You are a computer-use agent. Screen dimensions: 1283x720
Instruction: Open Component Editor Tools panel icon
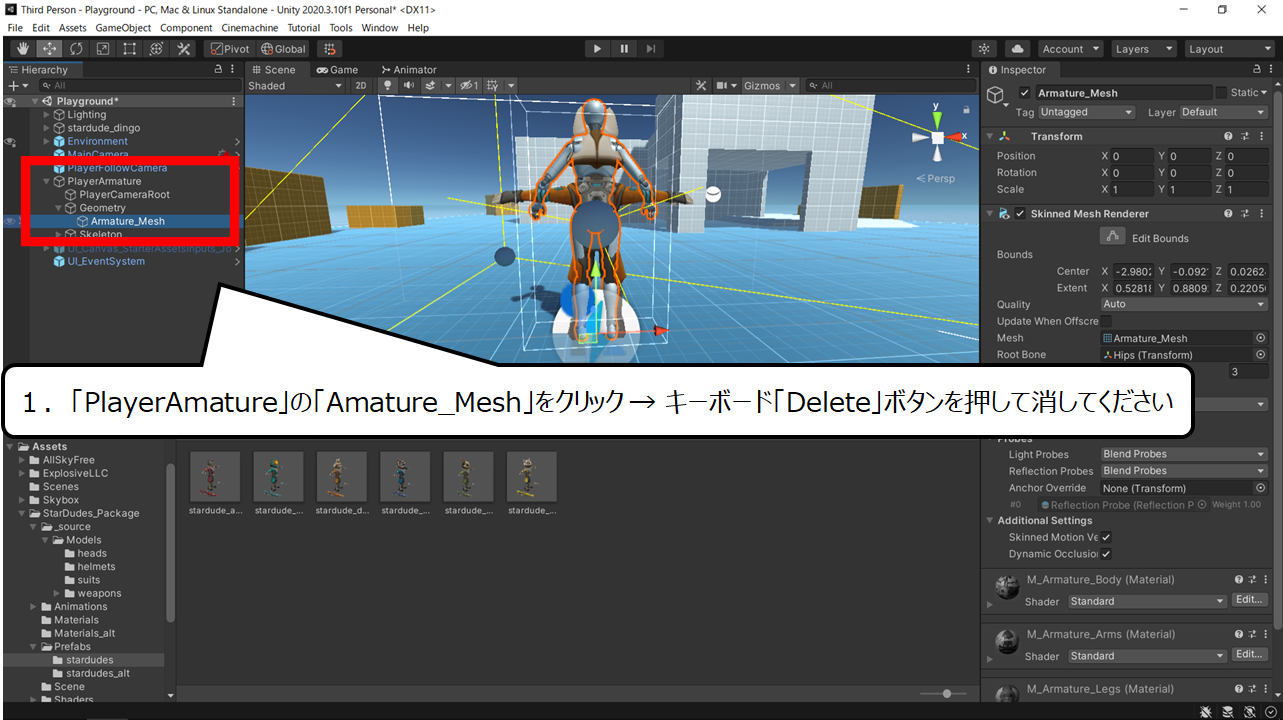tap(701, 86)
